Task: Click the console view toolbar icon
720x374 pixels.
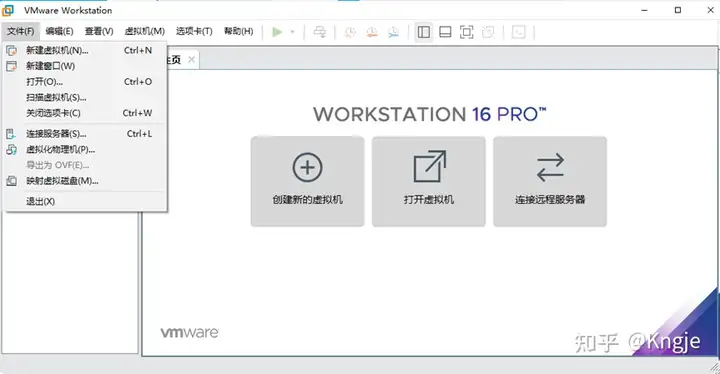Action: click(x=518, y=32)
